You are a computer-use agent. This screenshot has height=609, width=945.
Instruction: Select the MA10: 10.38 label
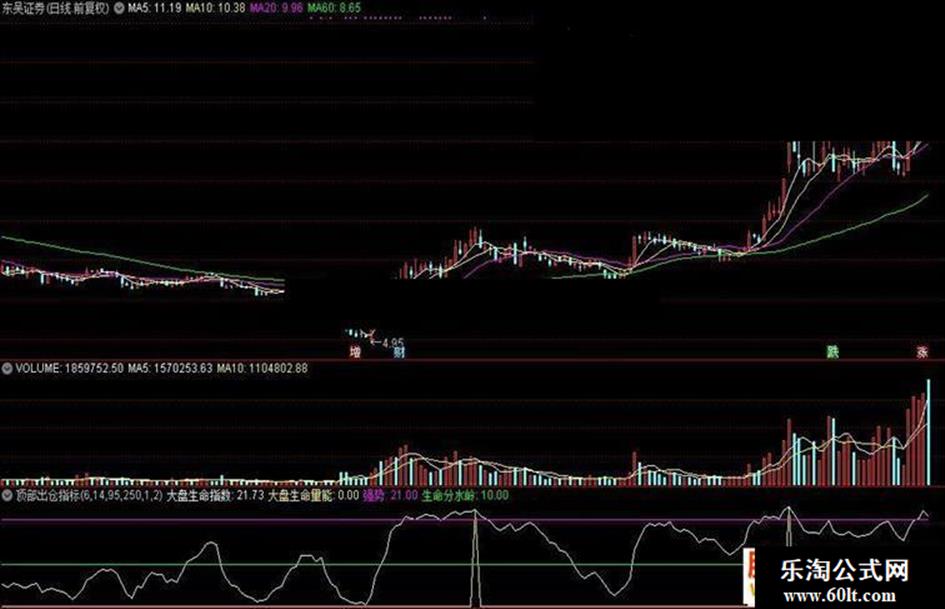point(215,8)
